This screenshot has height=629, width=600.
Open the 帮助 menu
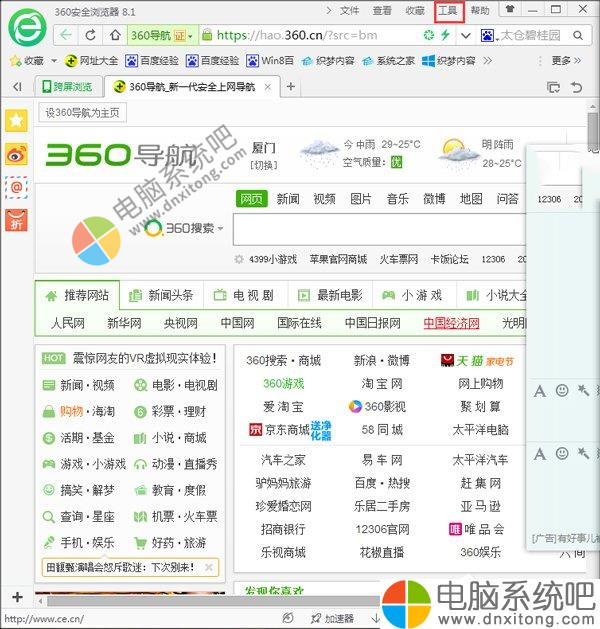pos(480,10)
